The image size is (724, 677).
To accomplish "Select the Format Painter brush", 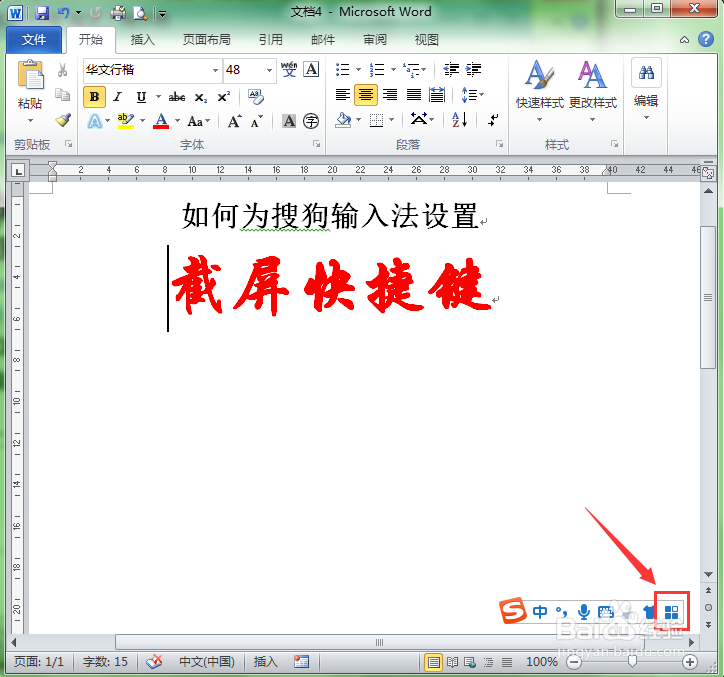I will (63, 120).
